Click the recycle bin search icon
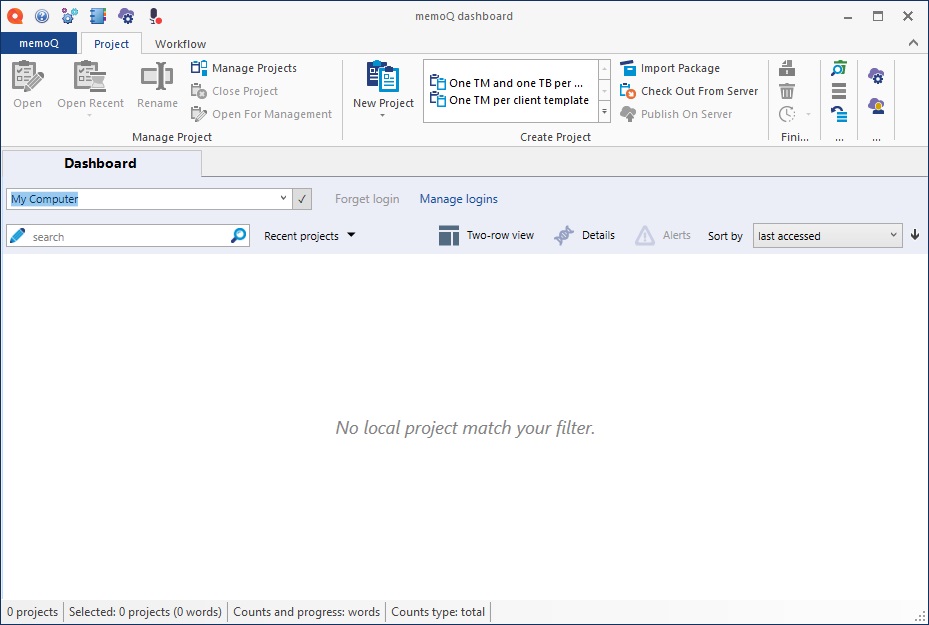This screenshot has width=929, height=625. [x=839, y=68]
